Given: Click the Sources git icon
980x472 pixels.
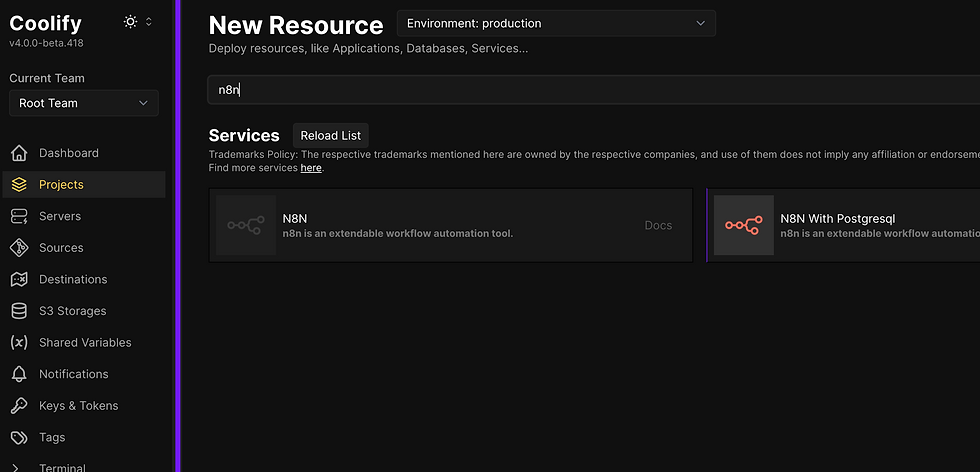Looking at the screenshot, I should [19, 248].
